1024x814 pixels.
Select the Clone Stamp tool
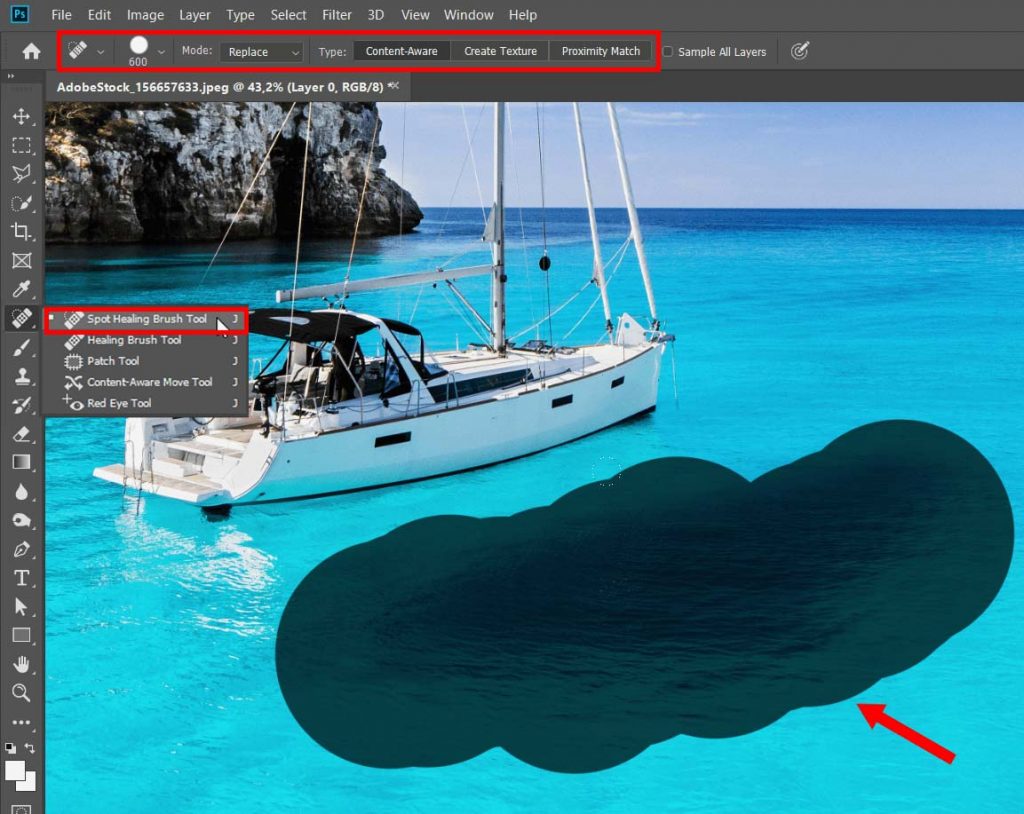pos(22,376)
